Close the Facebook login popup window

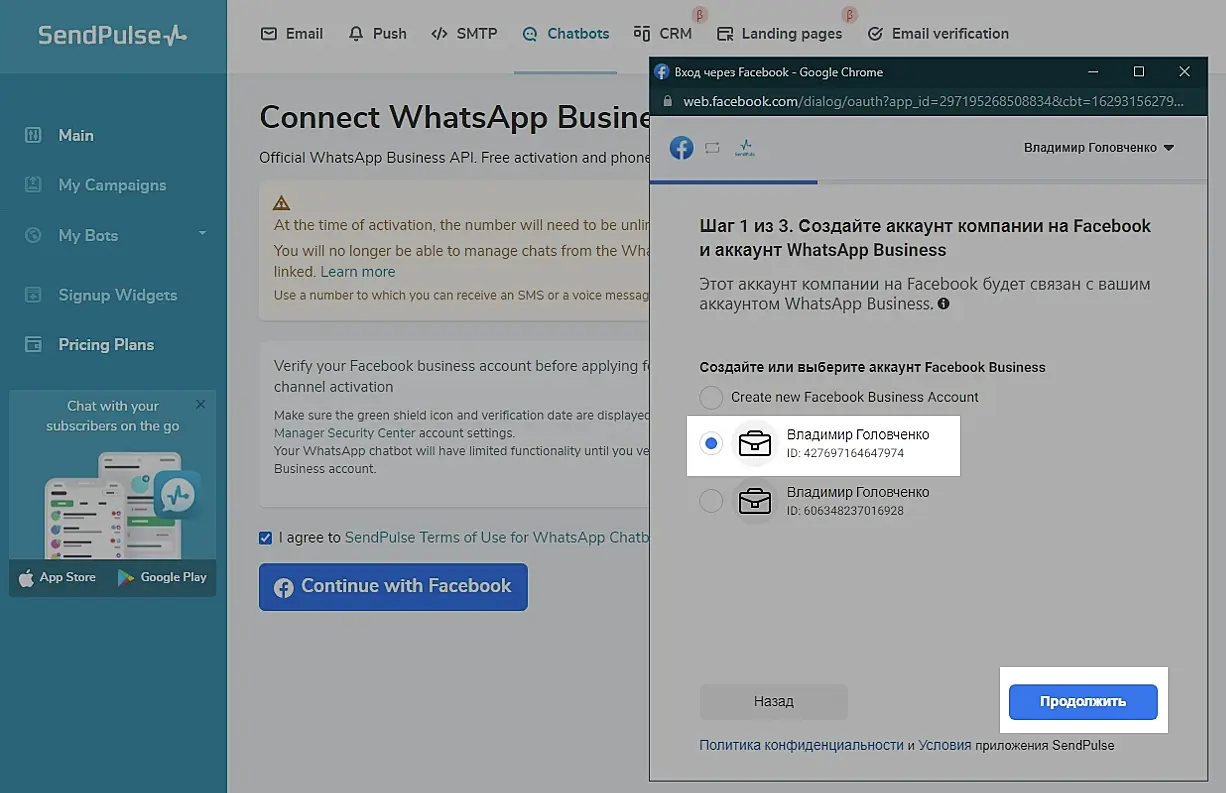point(1184,72)
